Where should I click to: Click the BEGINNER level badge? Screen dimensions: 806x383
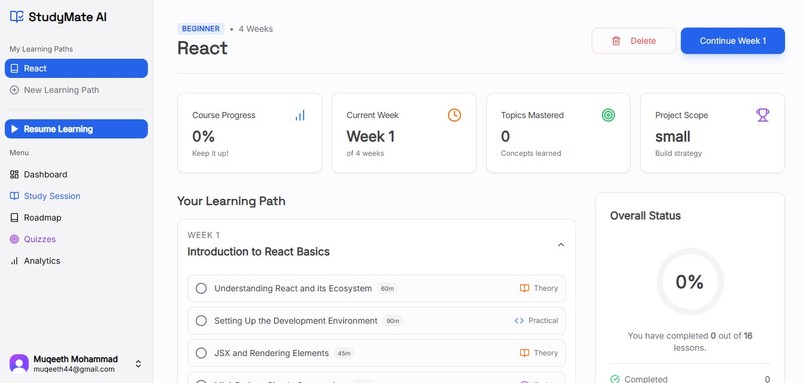200,29
